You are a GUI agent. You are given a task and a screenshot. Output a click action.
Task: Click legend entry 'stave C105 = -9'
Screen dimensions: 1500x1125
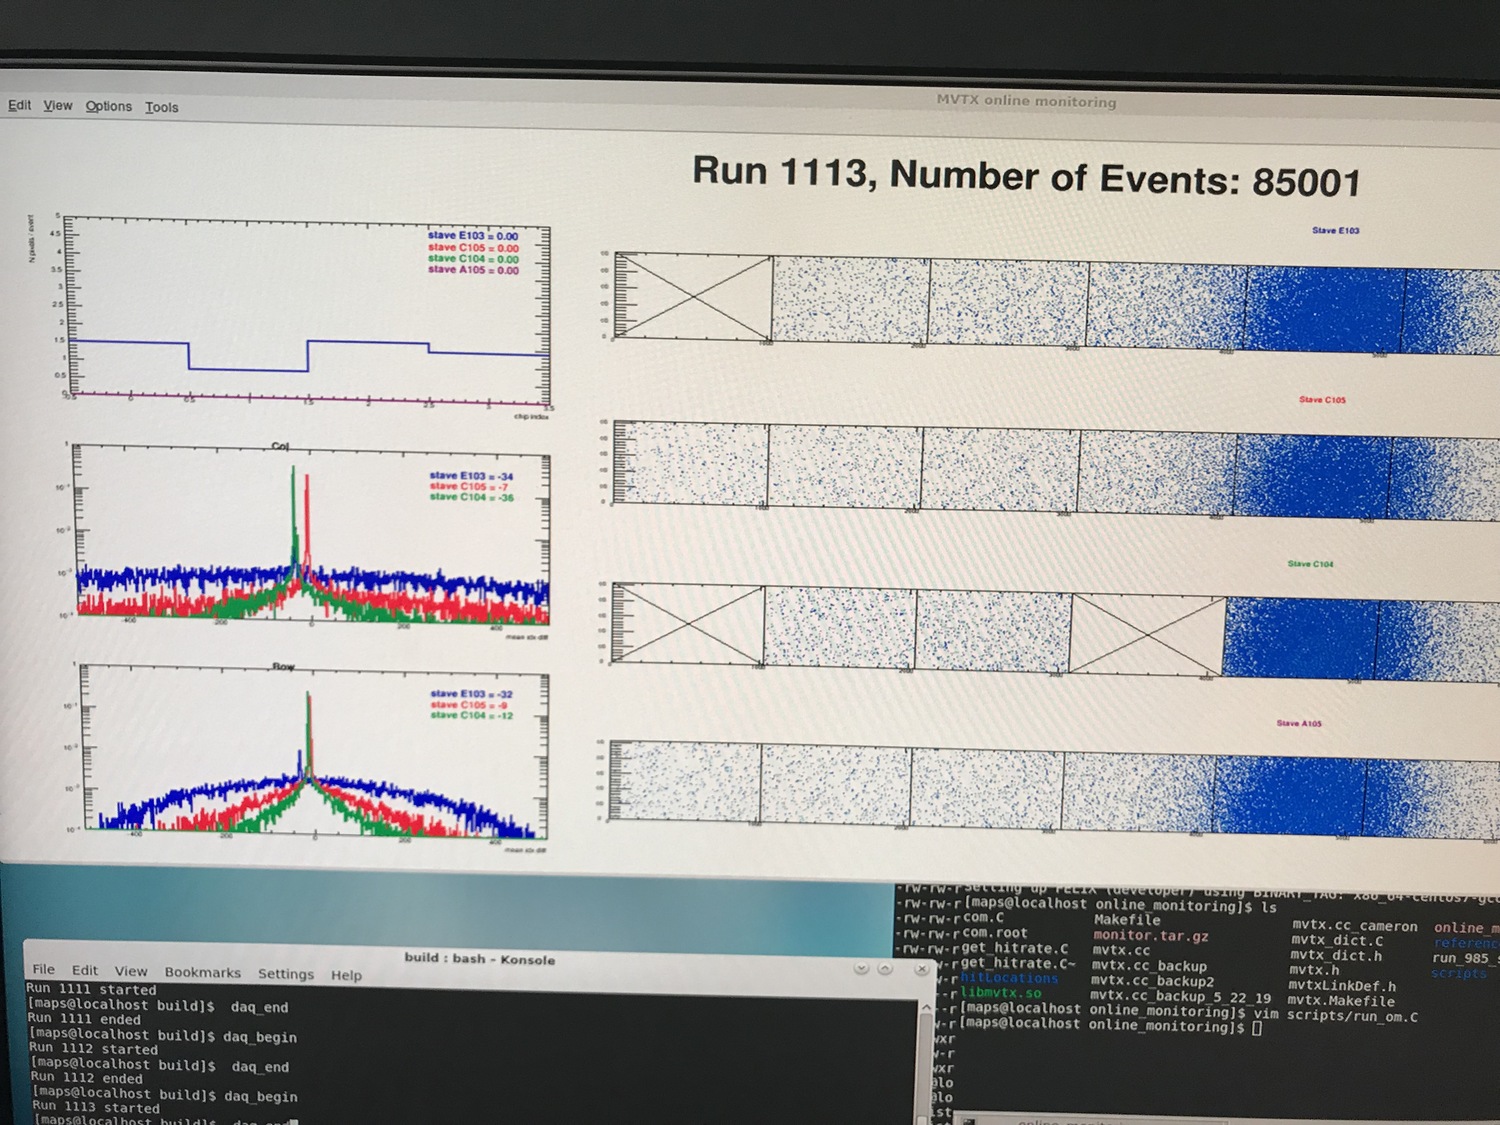click(470, 705)
